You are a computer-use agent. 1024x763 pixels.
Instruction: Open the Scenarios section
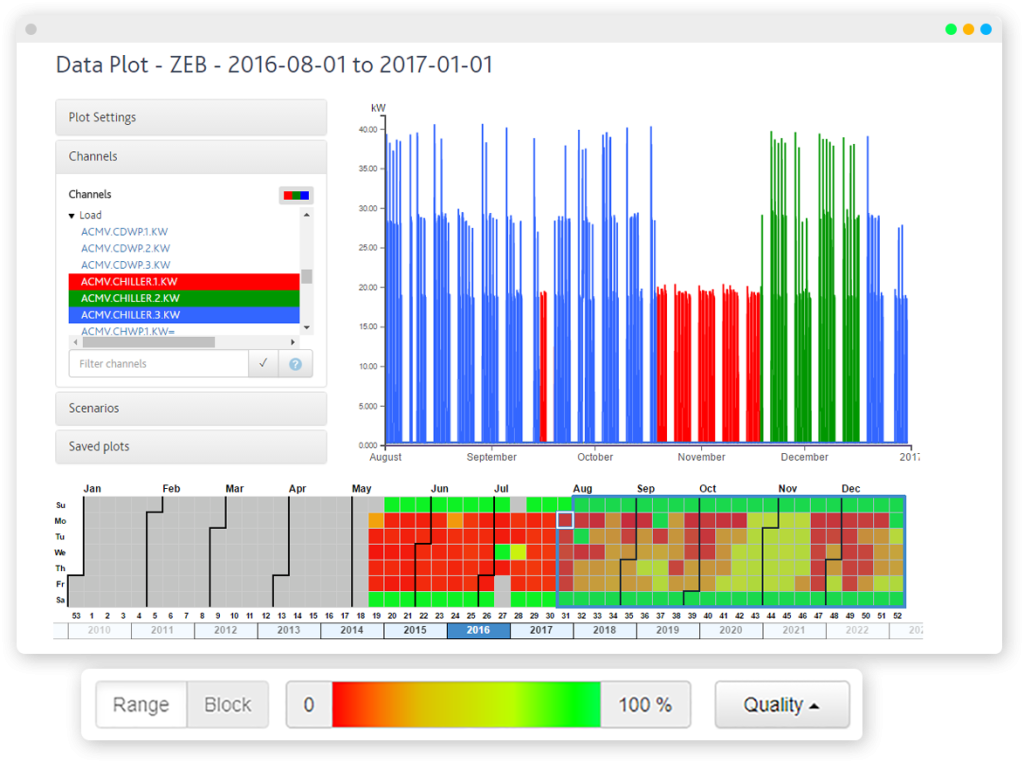[191, 408]
